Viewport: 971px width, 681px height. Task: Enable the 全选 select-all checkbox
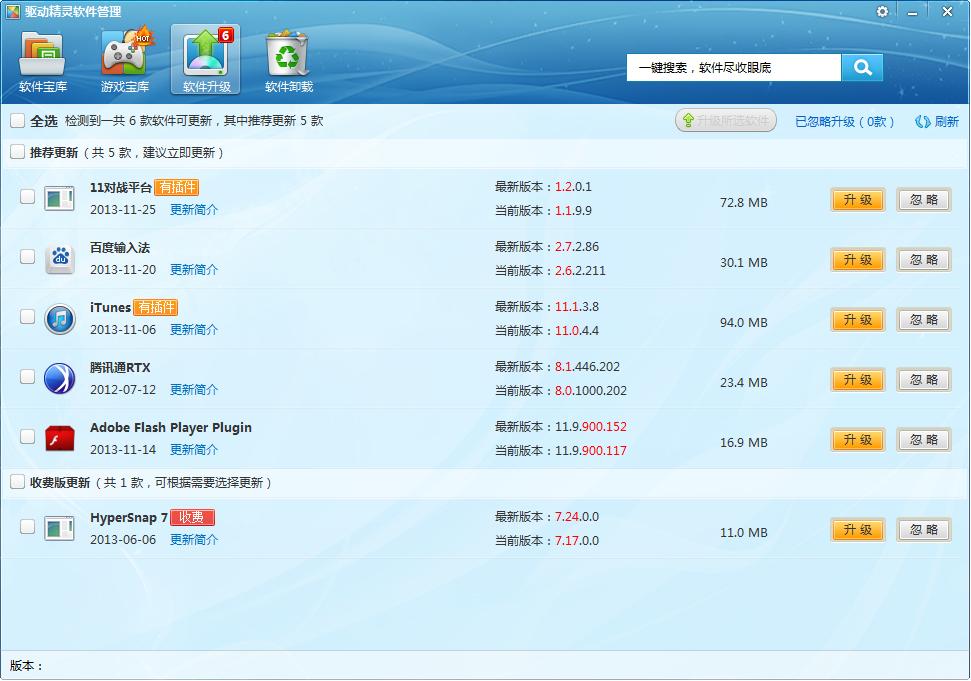click(17, 120)
